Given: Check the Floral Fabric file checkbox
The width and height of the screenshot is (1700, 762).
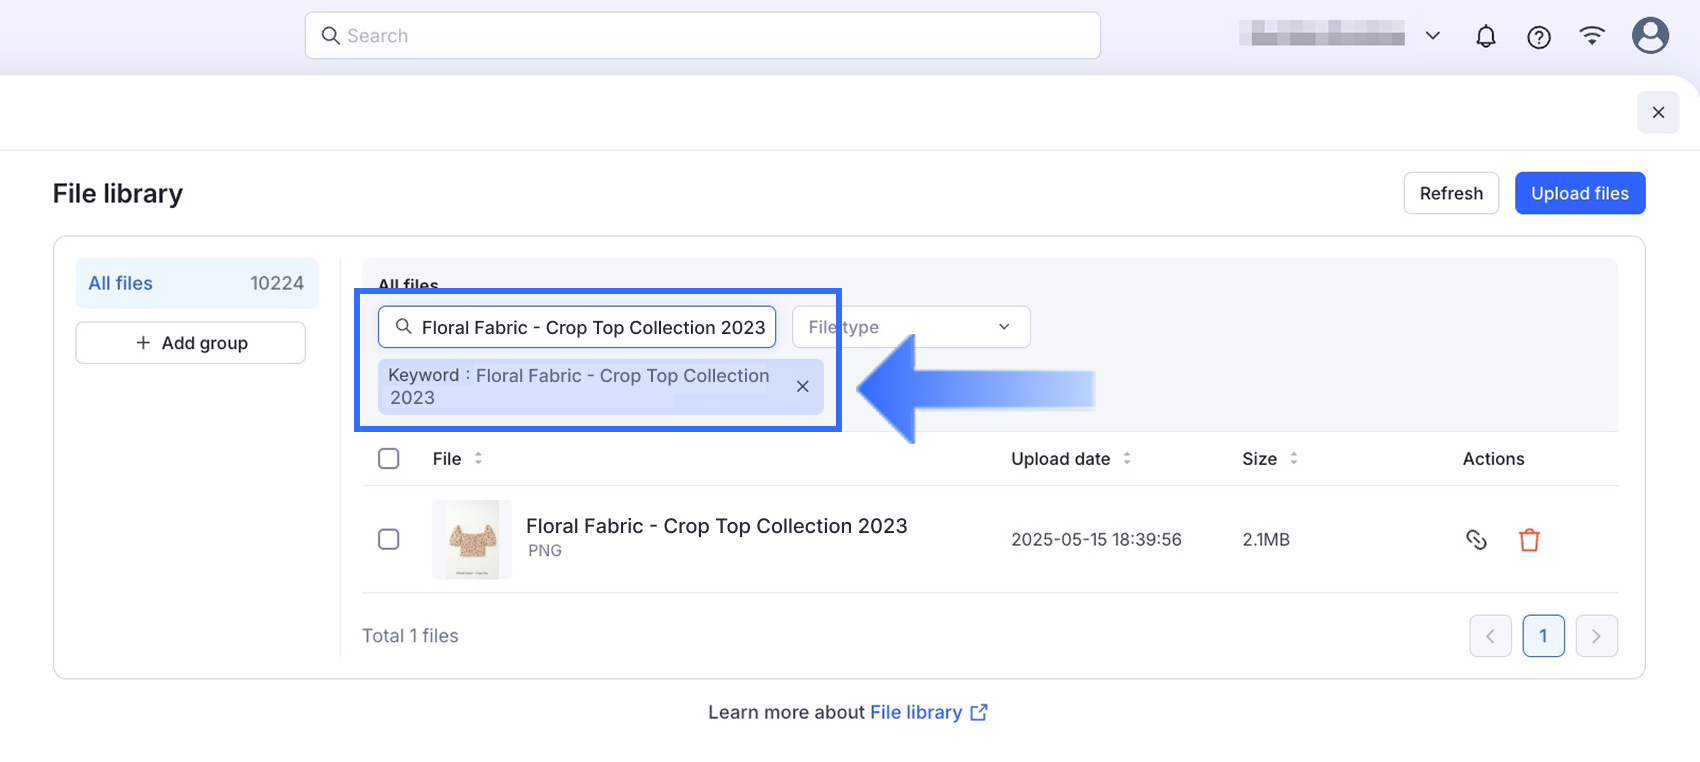Looking at the screenshot, I should click(x=389, y=540).
